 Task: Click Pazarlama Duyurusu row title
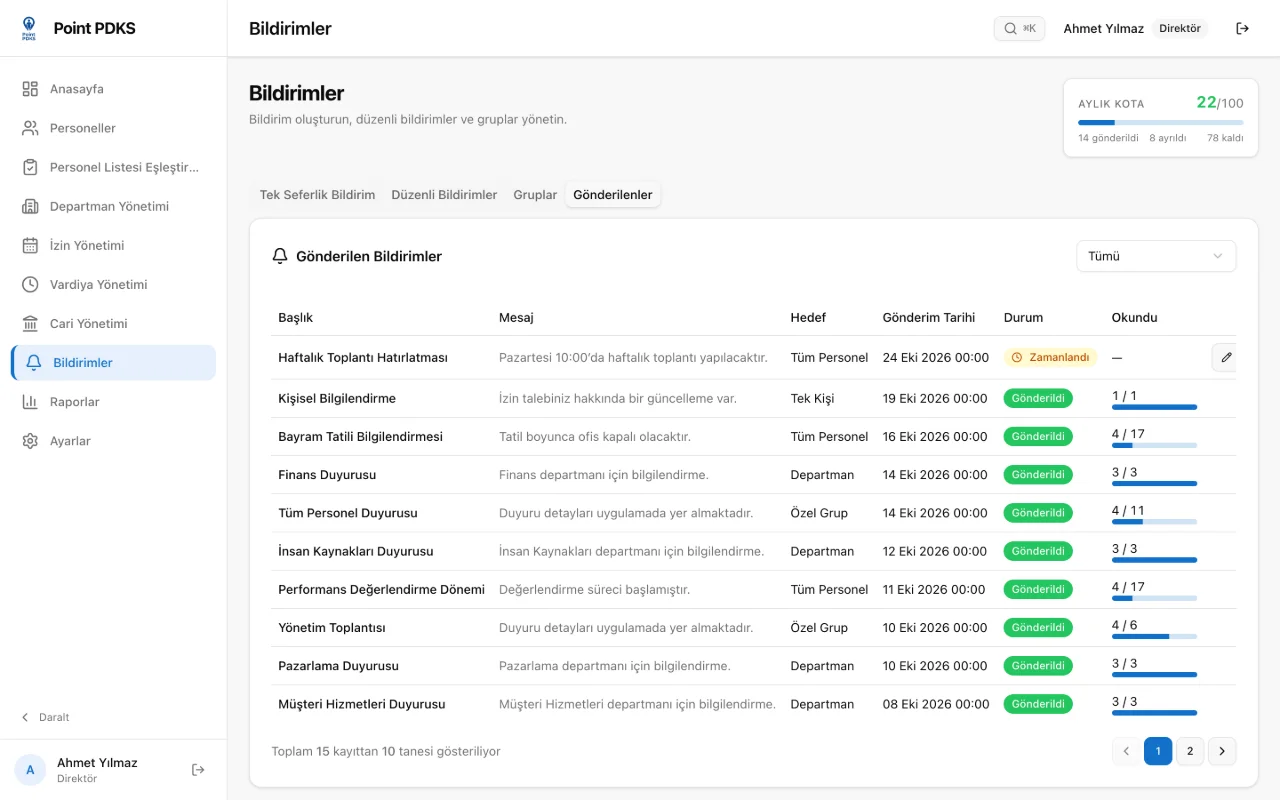click(338, 666)
